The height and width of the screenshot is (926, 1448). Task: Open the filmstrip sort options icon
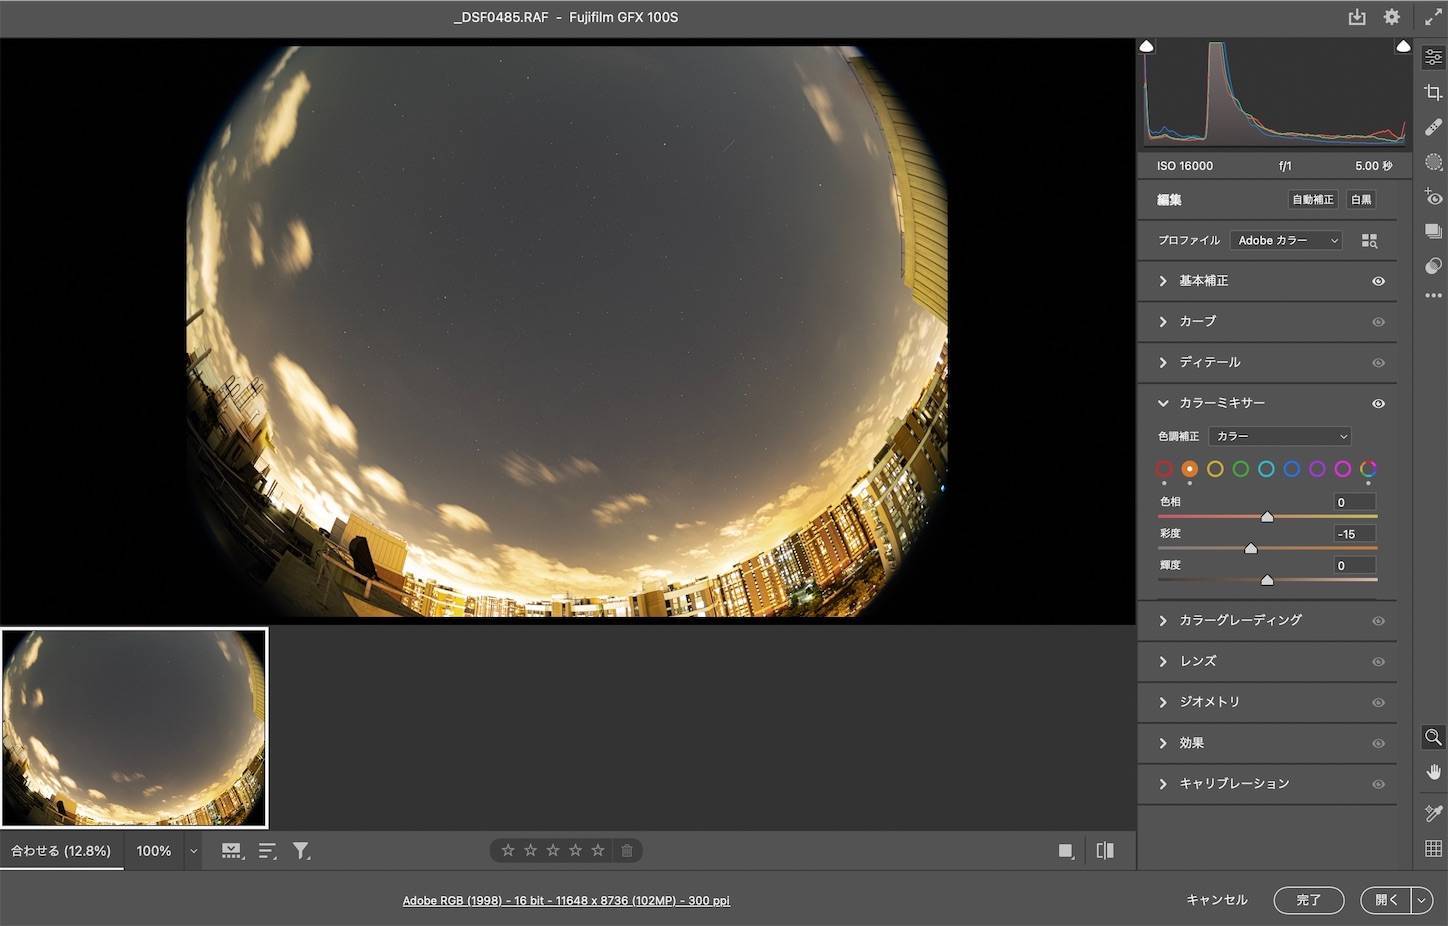(267, 851)
